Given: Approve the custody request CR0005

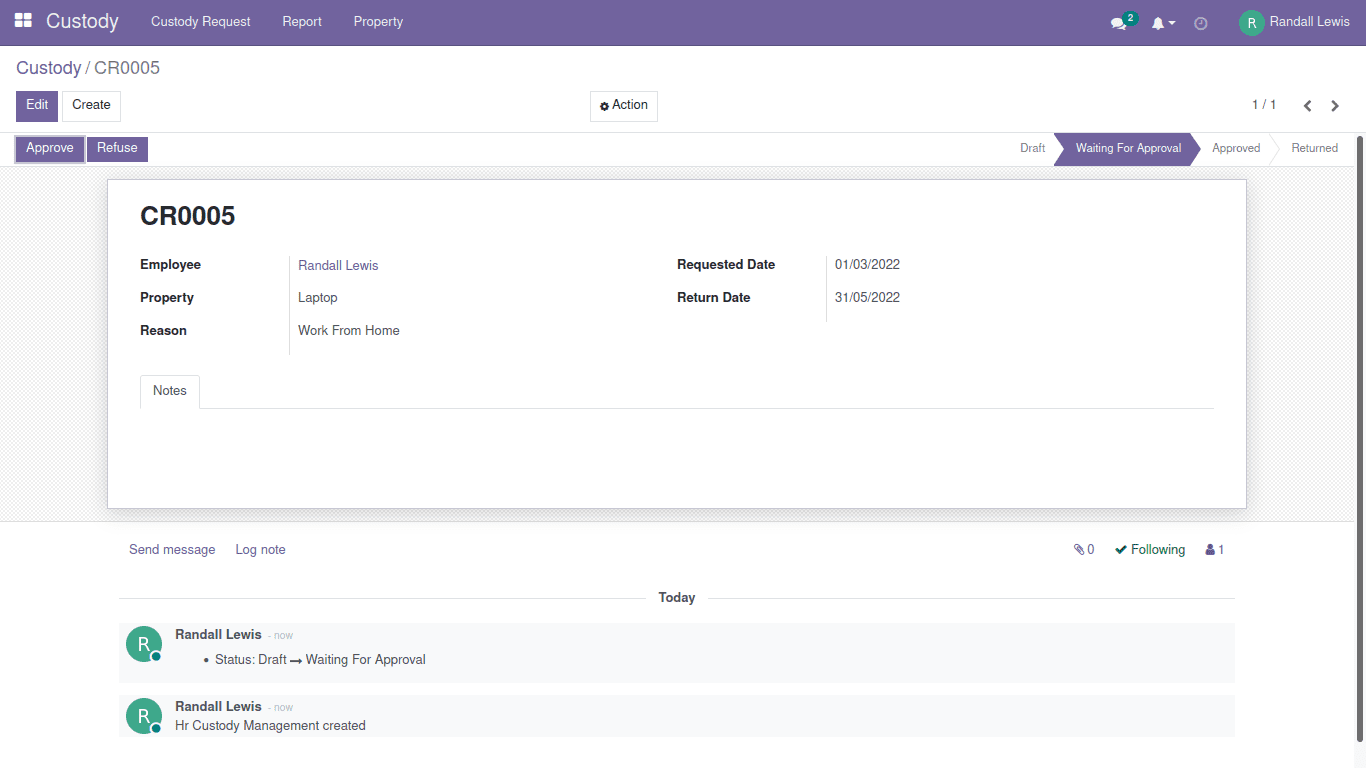Looking at the screenshot, I should coord(48,148).
